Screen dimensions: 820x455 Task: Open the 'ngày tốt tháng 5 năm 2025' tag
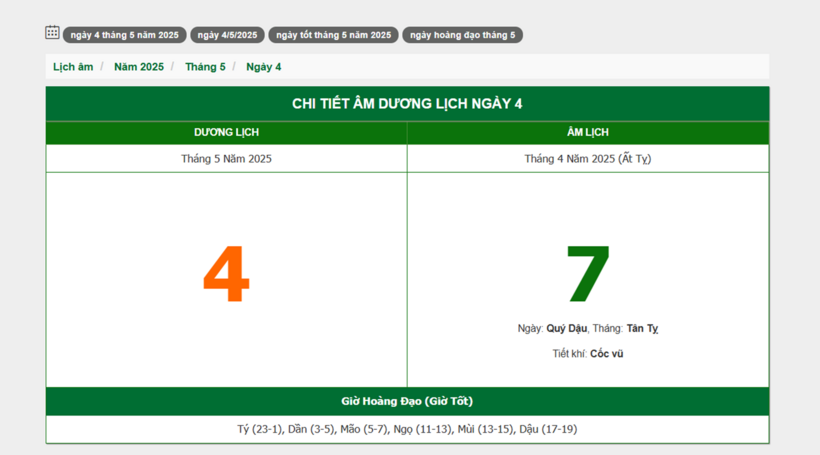coord(333,35)
